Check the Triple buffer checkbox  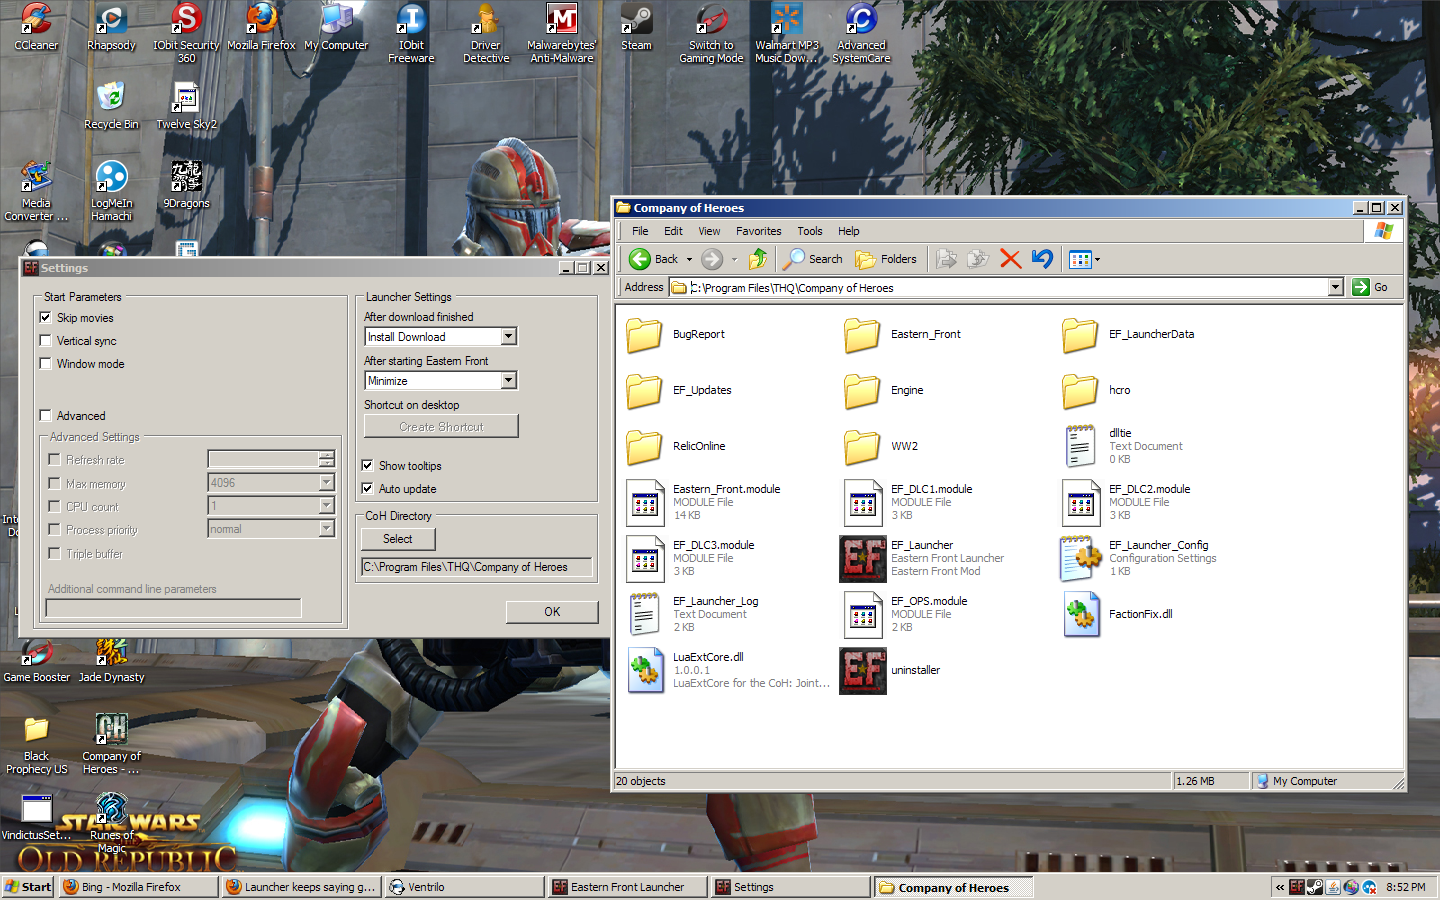pyautogui.click(x=54, y=553)
